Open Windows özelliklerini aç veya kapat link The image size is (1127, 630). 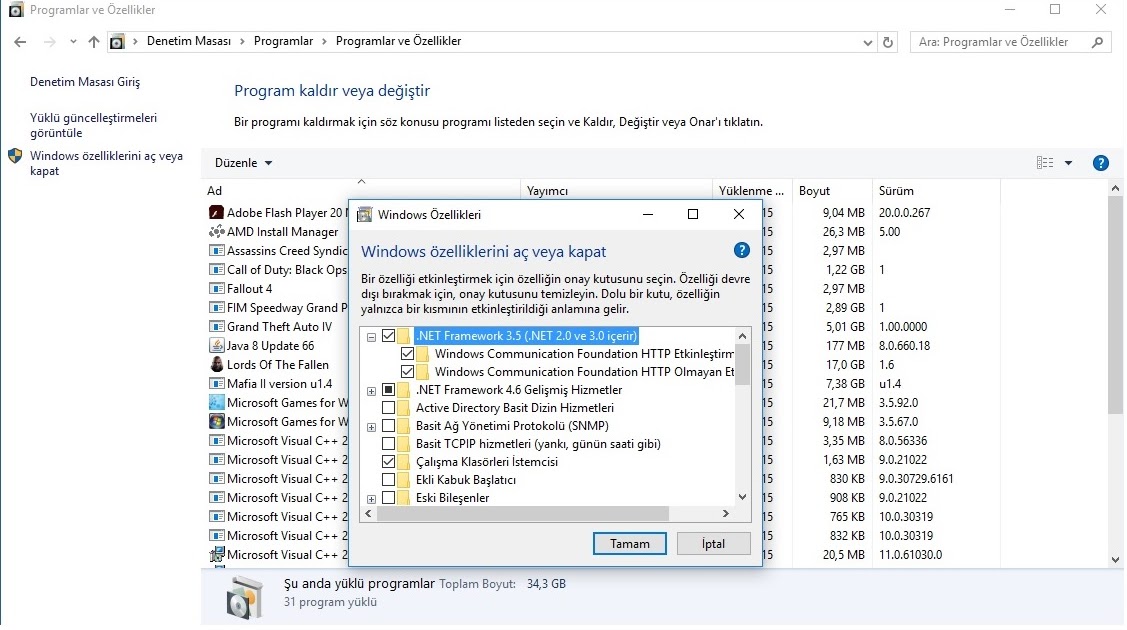tap(106, 163)
